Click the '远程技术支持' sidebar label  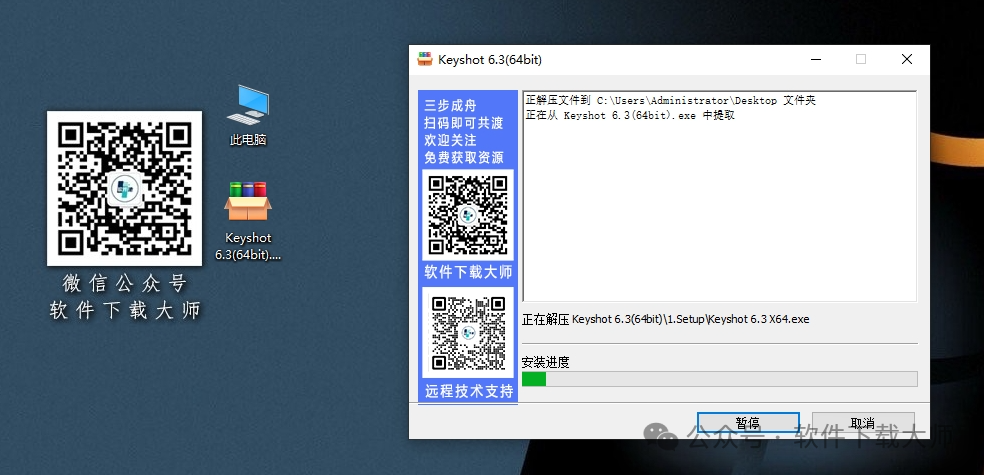tap(468, 392)
